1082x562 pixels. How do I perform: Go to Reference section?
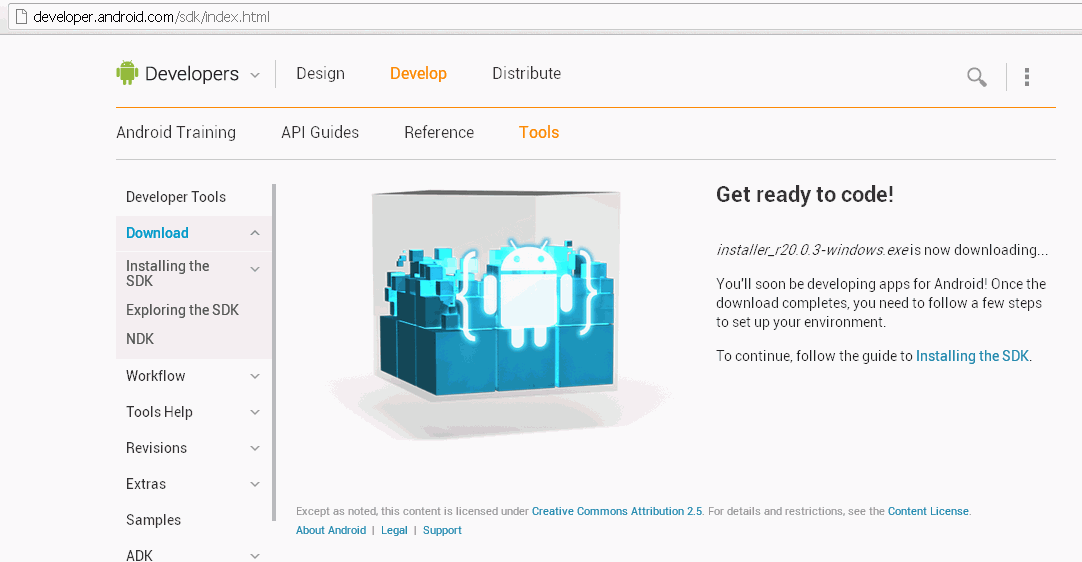point(439,133)
